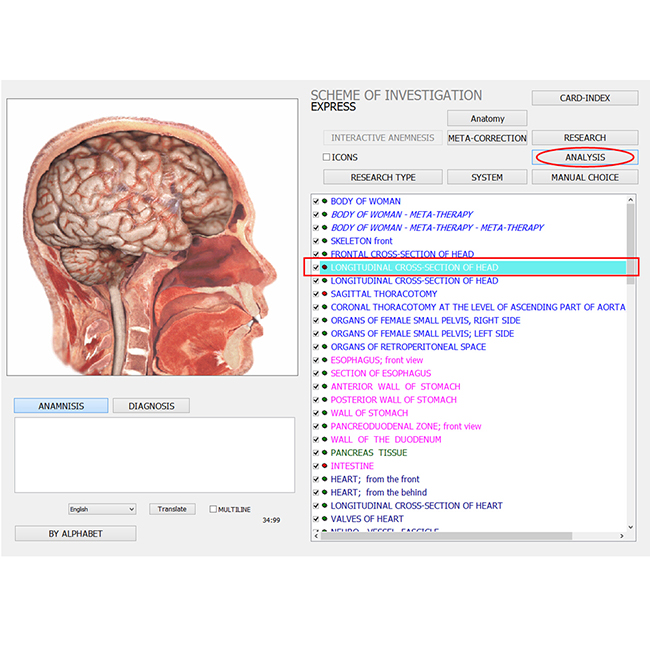Viewport: 650px width, 650px height.
Task: Click the green dot beside VALVES OF HEART
Action: (325, 519)
